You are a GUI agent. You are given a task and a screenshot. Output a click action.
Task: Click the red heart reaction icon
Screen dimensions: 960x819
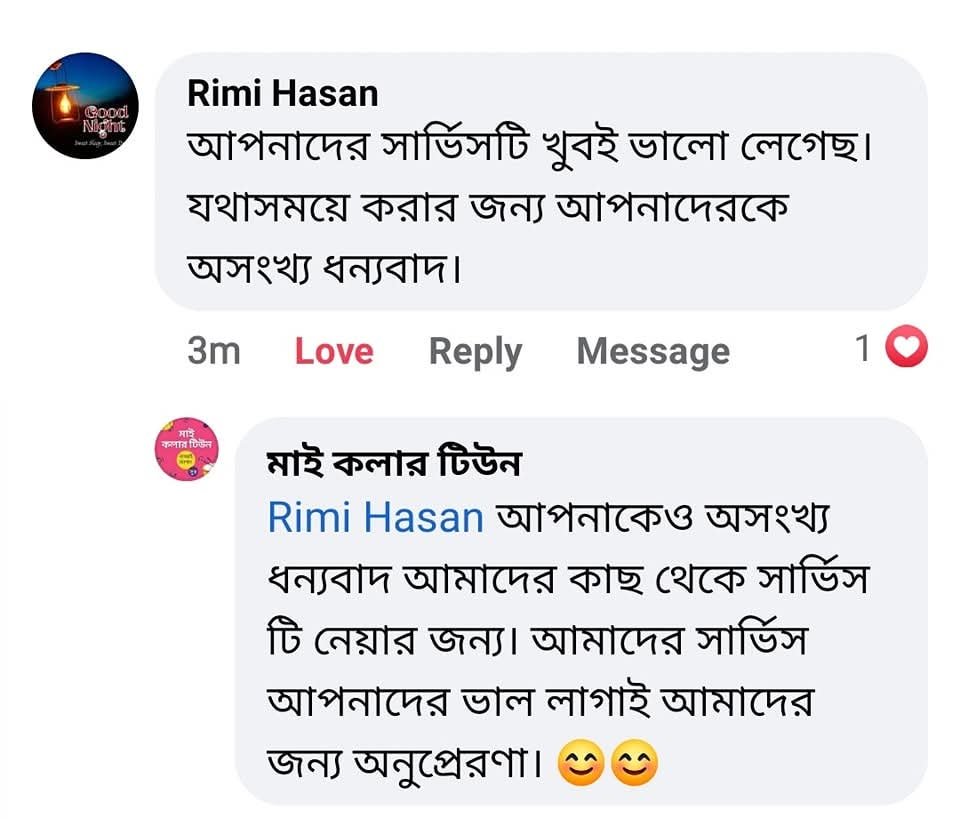pyautogui.click(x=908, y=348)
